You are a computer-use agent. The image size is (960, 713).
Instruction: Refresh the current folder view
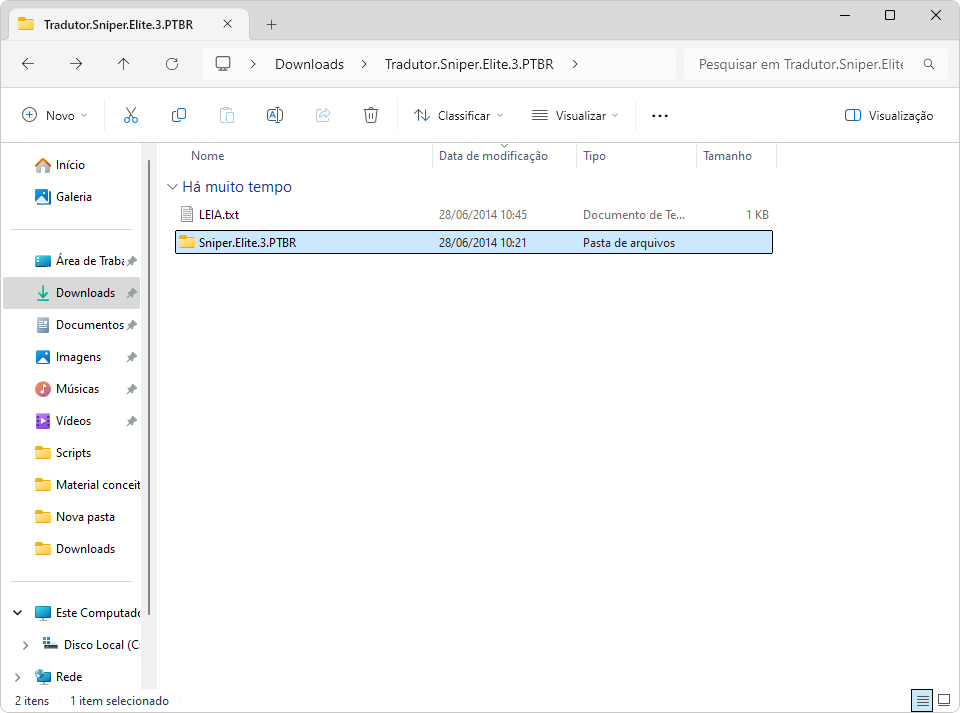coord(172,64)
